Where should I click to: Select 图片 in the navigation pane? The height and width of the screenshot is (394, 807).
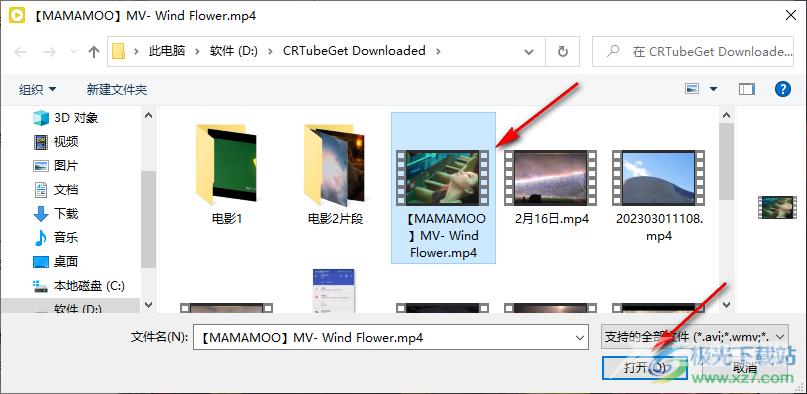point(56,166)
